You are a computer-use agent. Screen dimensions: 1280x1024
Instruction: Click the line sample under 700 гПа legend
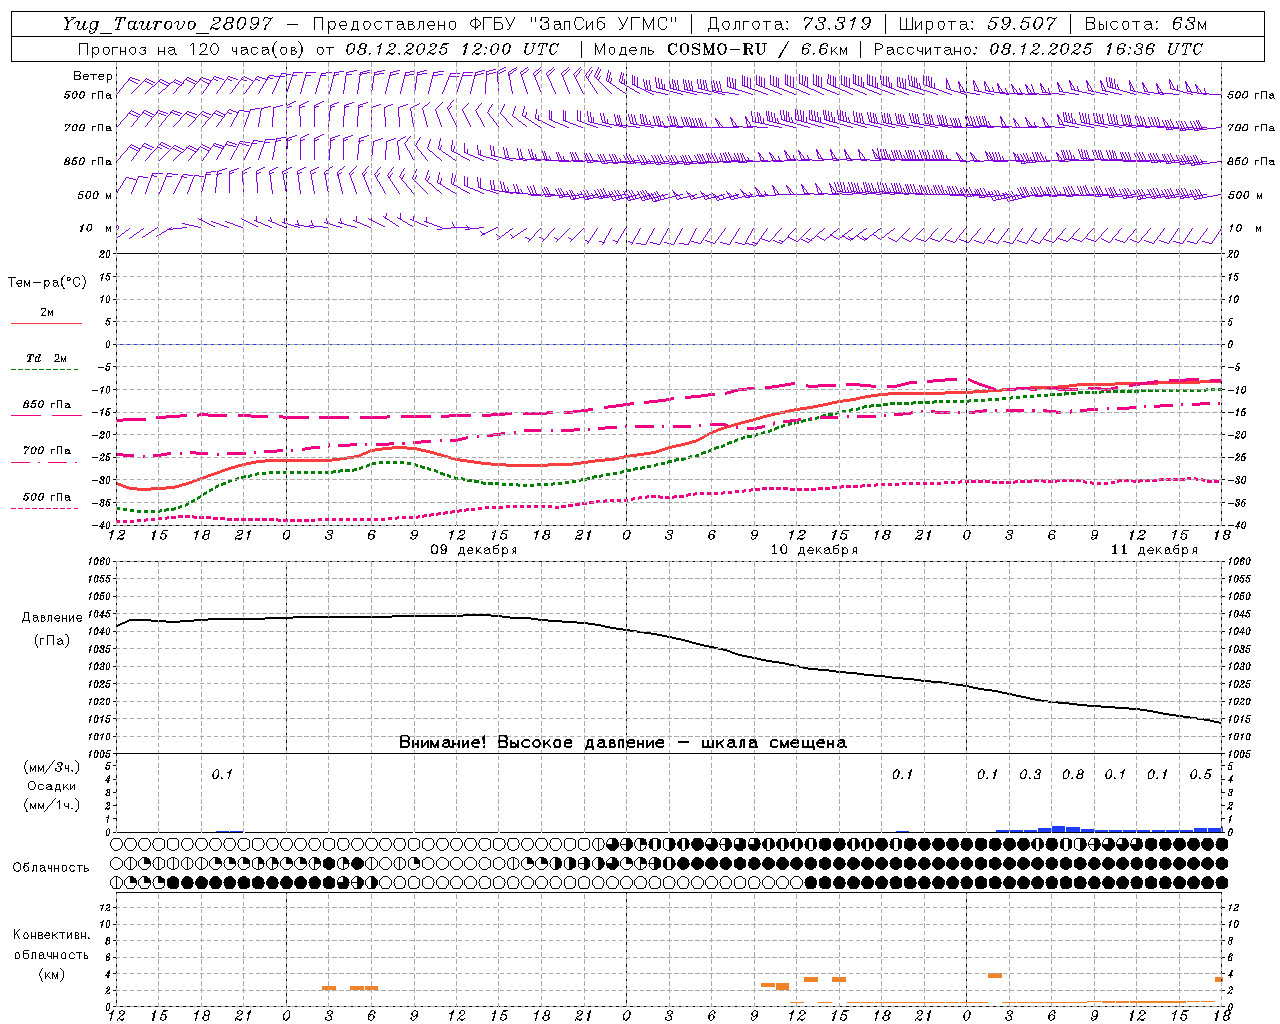[46, 462]
